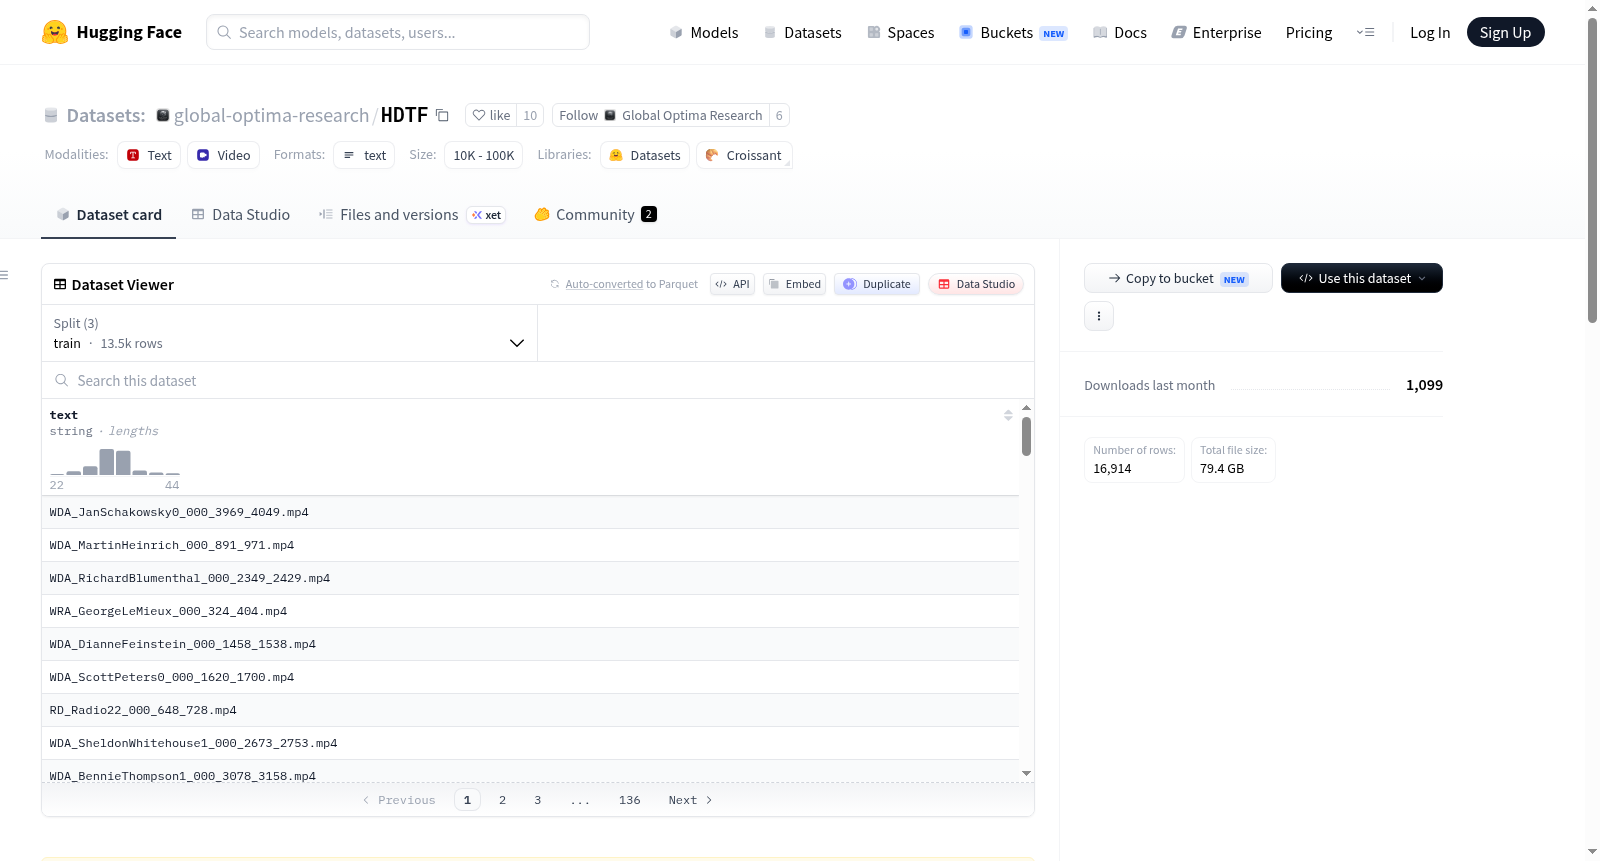Image resolution: width=1600 pixels, height=861 pixels.
Task: Go to Datasets in the navigation
Action: pos(803,32)
